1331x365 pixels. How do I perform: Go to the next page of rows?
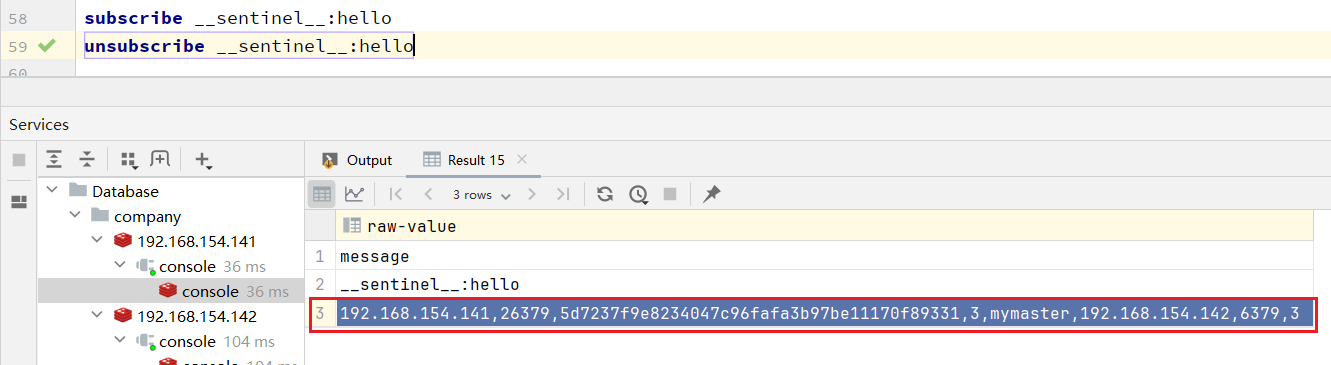tap(532, 194)
